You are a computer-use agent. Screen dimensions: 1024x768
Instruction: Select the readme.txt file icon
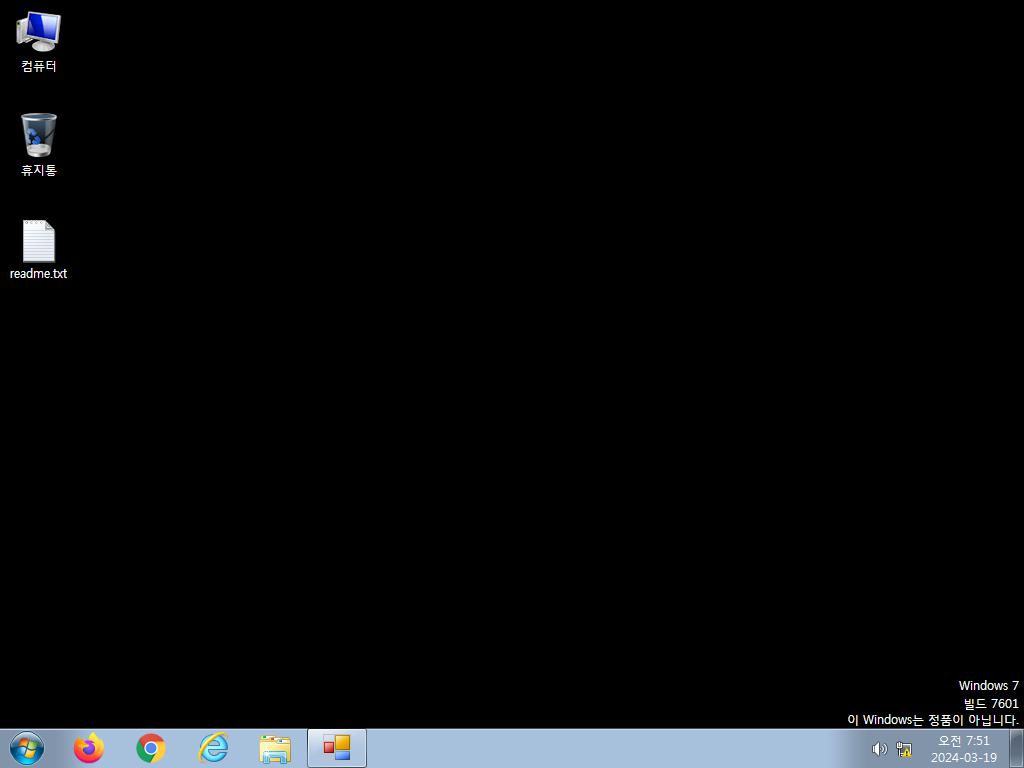pyautogui.click(x=39, y=240)
